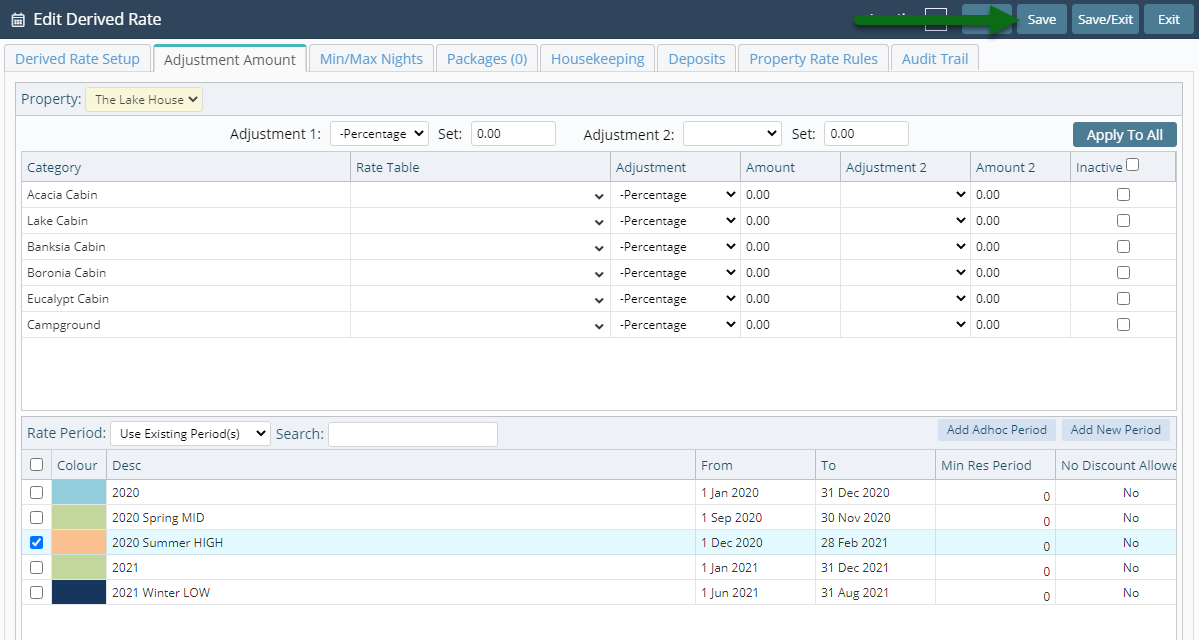This screenshot has height=640, width=1199.
Task: Toggle the select-all rate periods checkbox
Action: 36,464
